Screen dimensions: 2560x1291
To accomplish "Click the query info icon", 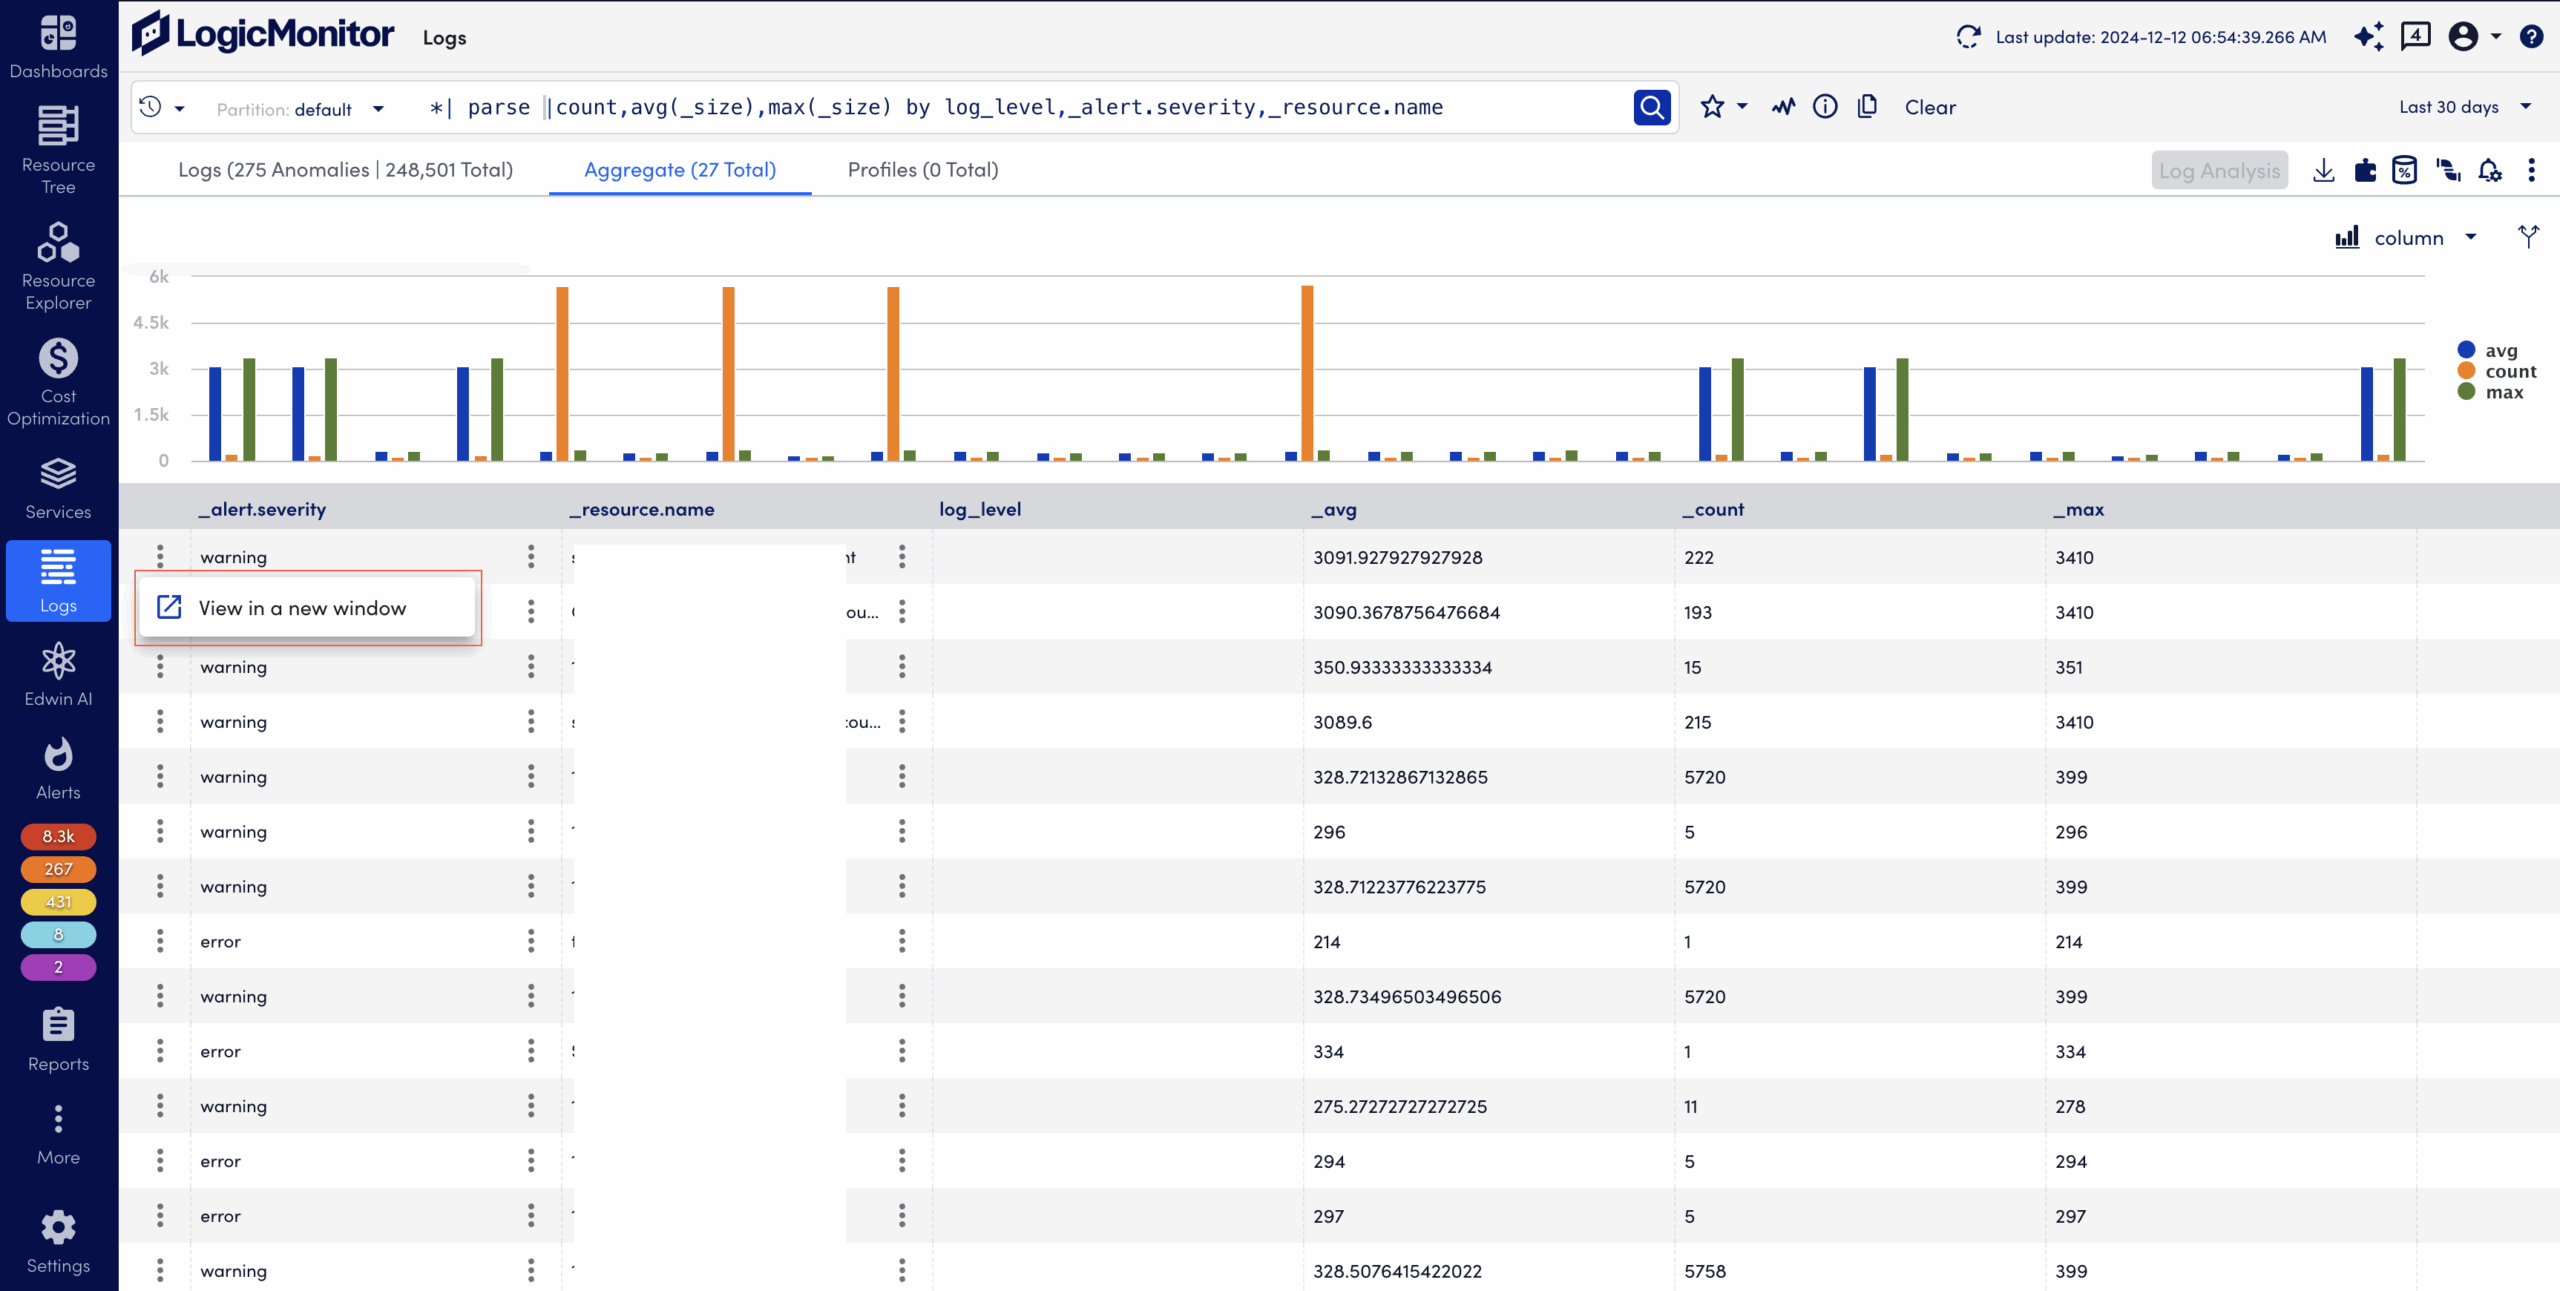I will (x=1825, y=106).
